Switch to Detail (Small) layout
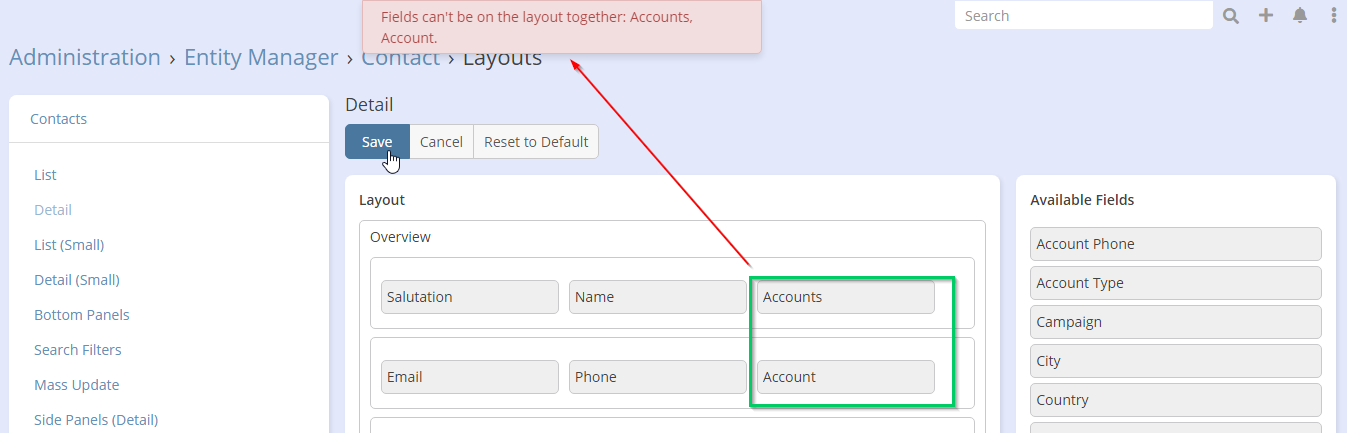Viewport: 1347px width, 433px height. click(77, 280)
